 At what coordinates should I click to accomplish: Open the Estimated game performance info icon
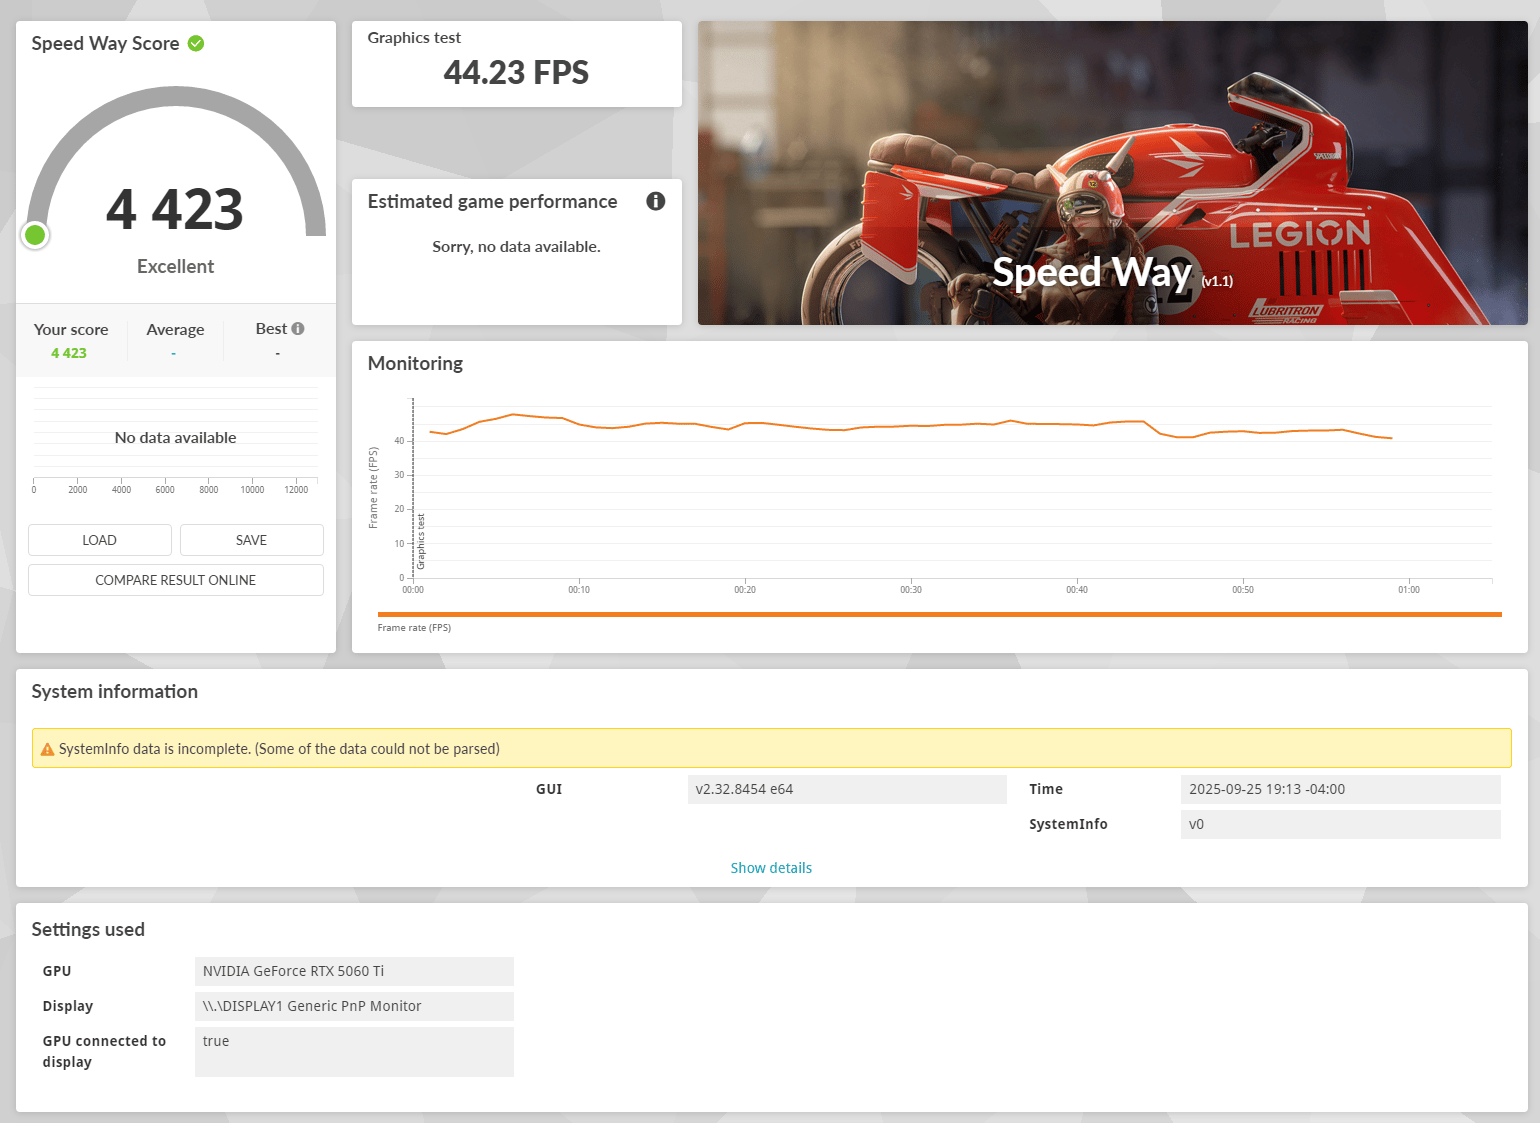(x=656, y=201)
